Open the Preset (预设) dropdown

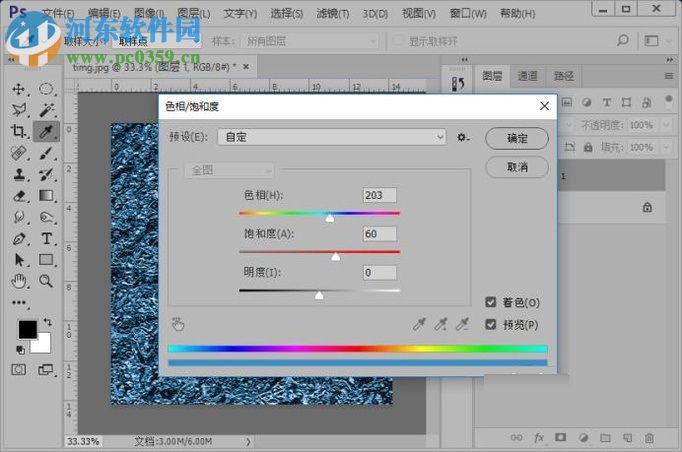click(332, 137)
